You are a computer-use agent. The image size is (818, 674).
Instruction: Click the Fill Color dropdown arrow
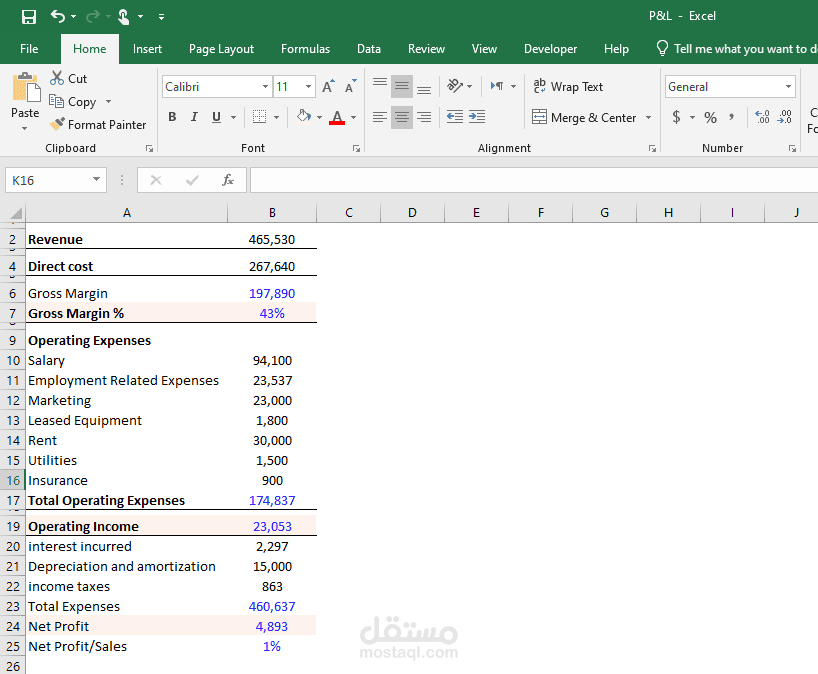319,117
